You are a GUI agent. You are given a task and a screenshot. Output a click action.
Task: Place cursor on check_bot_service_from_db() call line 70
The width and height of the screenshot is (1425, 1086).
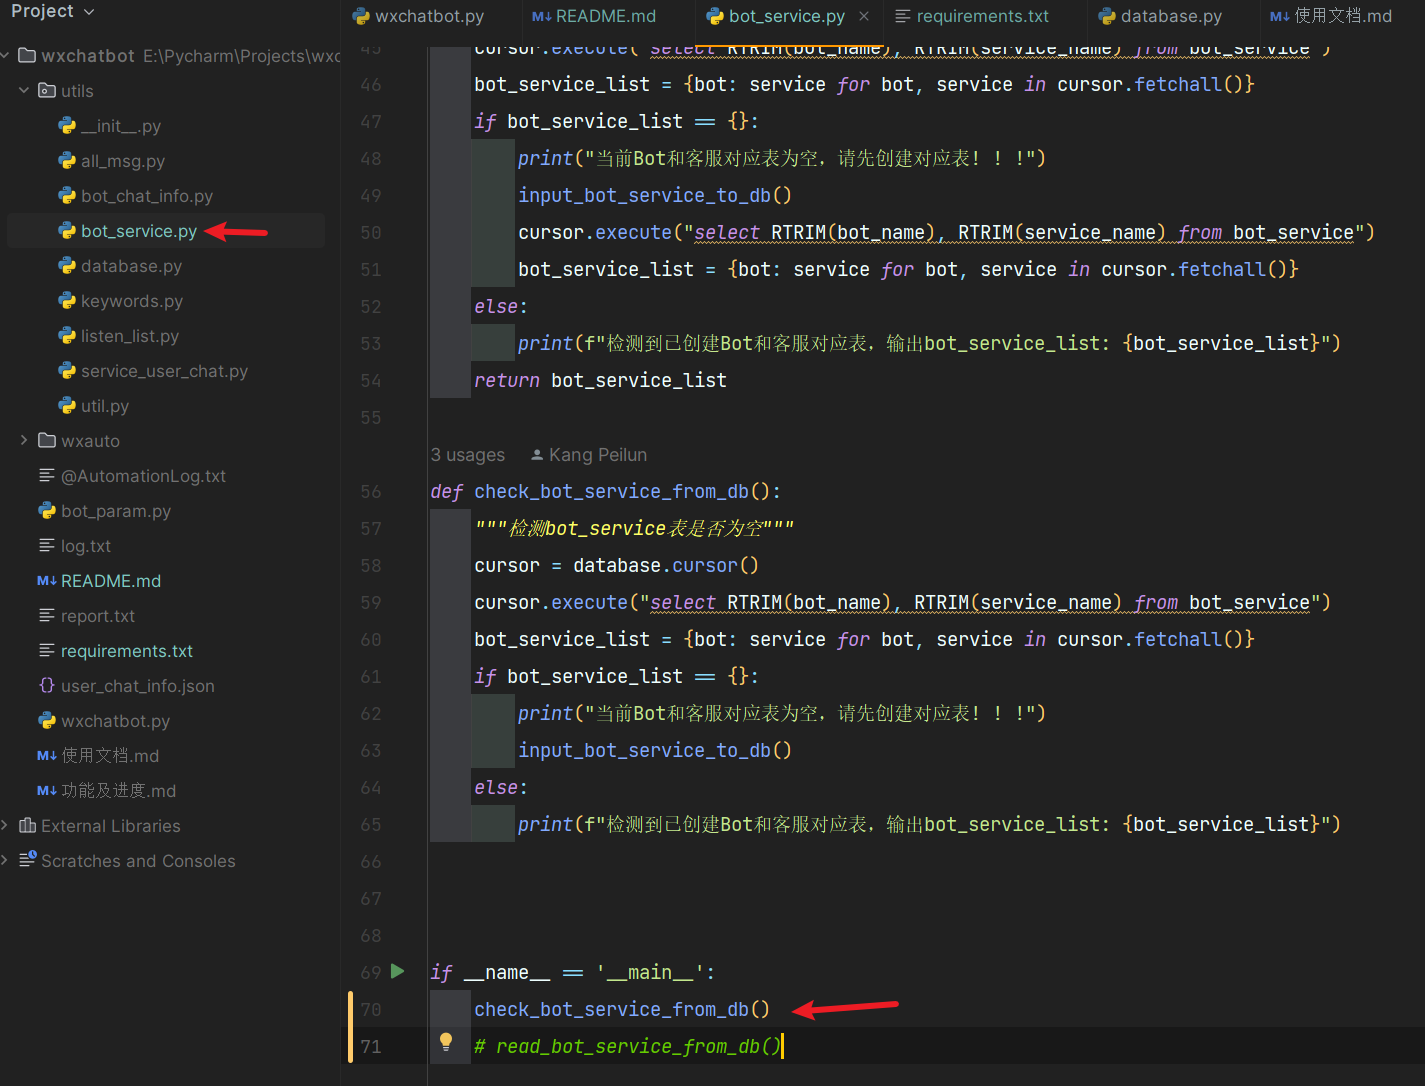pyautogui.click(x=622, y=1009)
